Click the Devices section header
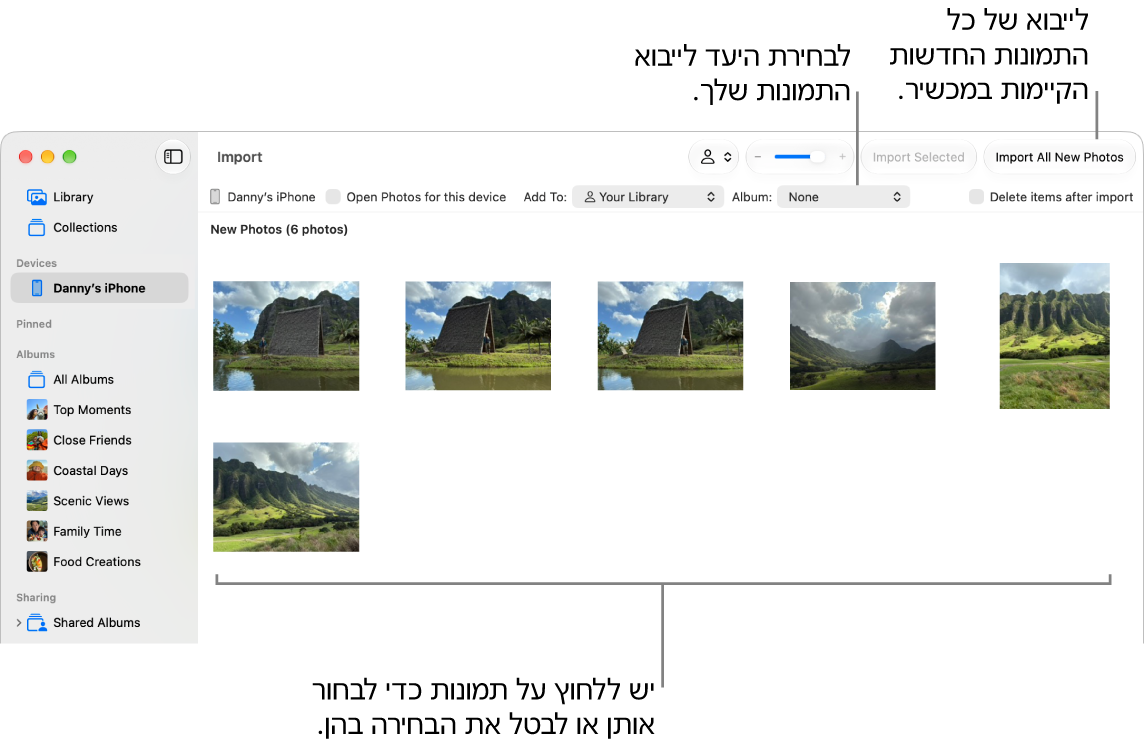1144x747 pixels. (x=36, y=263)
